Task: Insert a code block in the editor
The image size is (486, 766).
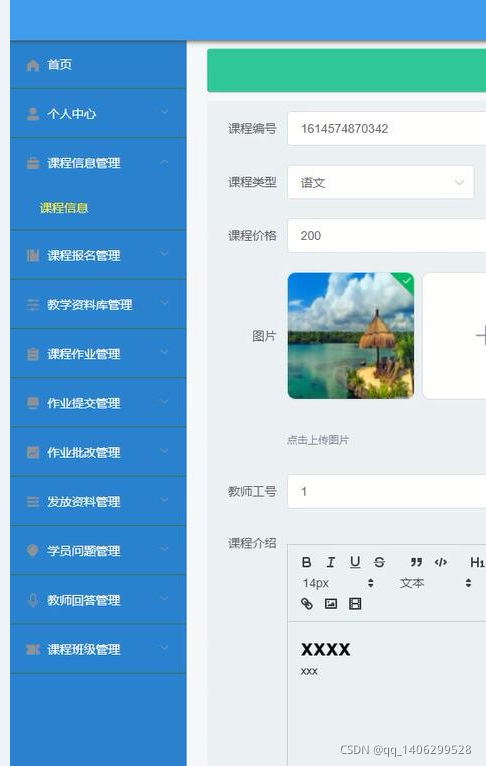Action: tap(441, 562)
